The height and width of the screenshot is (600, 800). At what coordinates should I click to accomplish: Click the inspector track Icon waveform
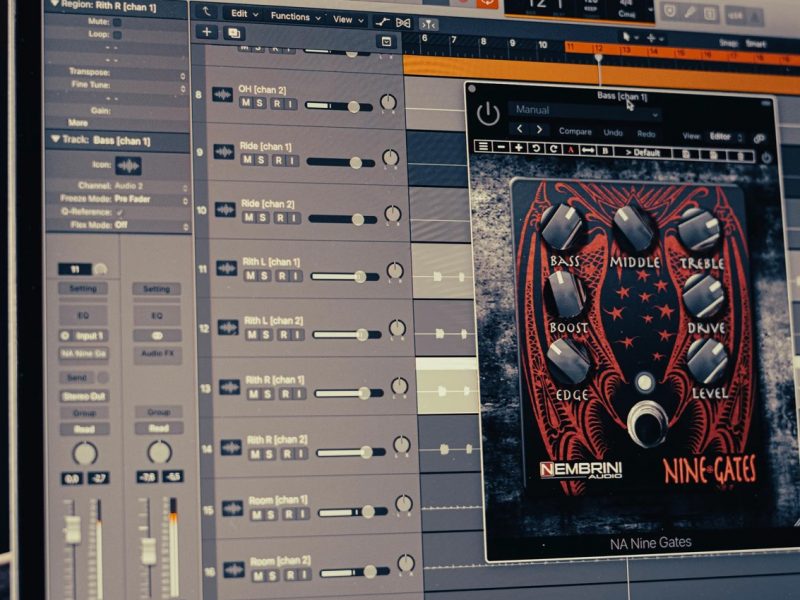pos(128,166)
